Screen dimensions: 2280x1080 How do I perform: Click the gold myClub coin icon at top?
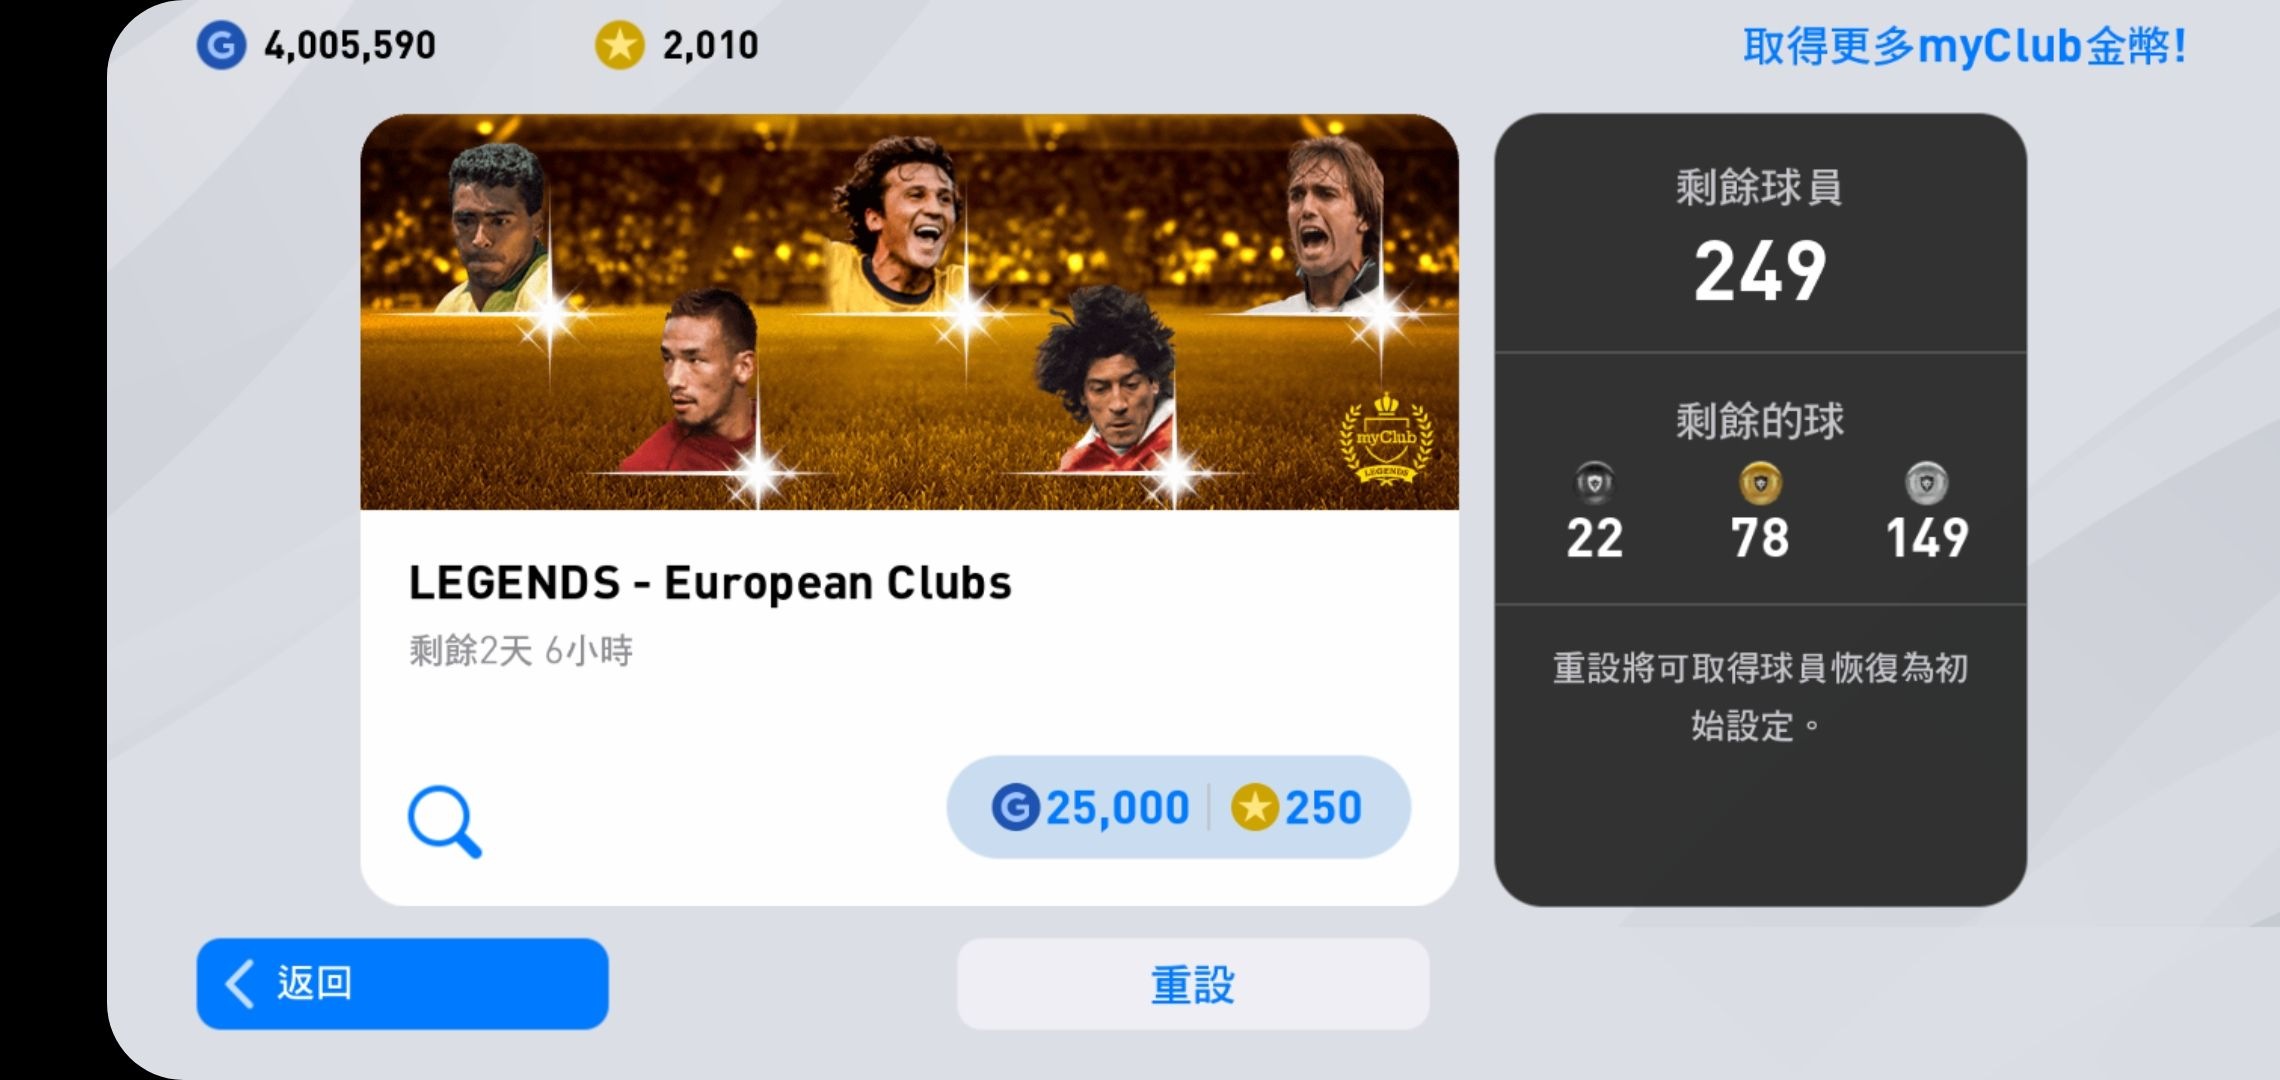pyautogui.click(x=620, y=46)
